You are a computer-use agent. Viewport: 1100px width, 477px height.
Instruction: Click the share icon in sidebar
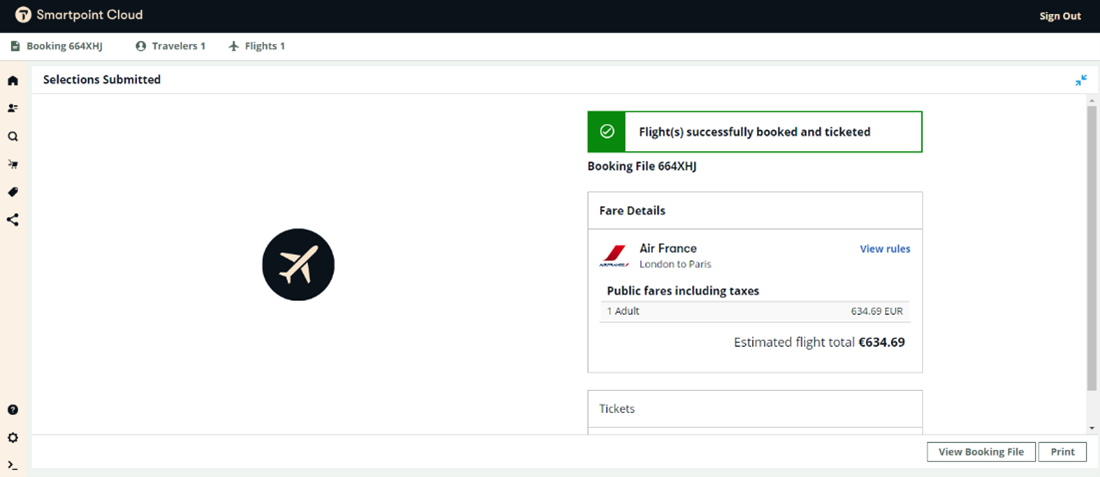(x=13, y=220)
